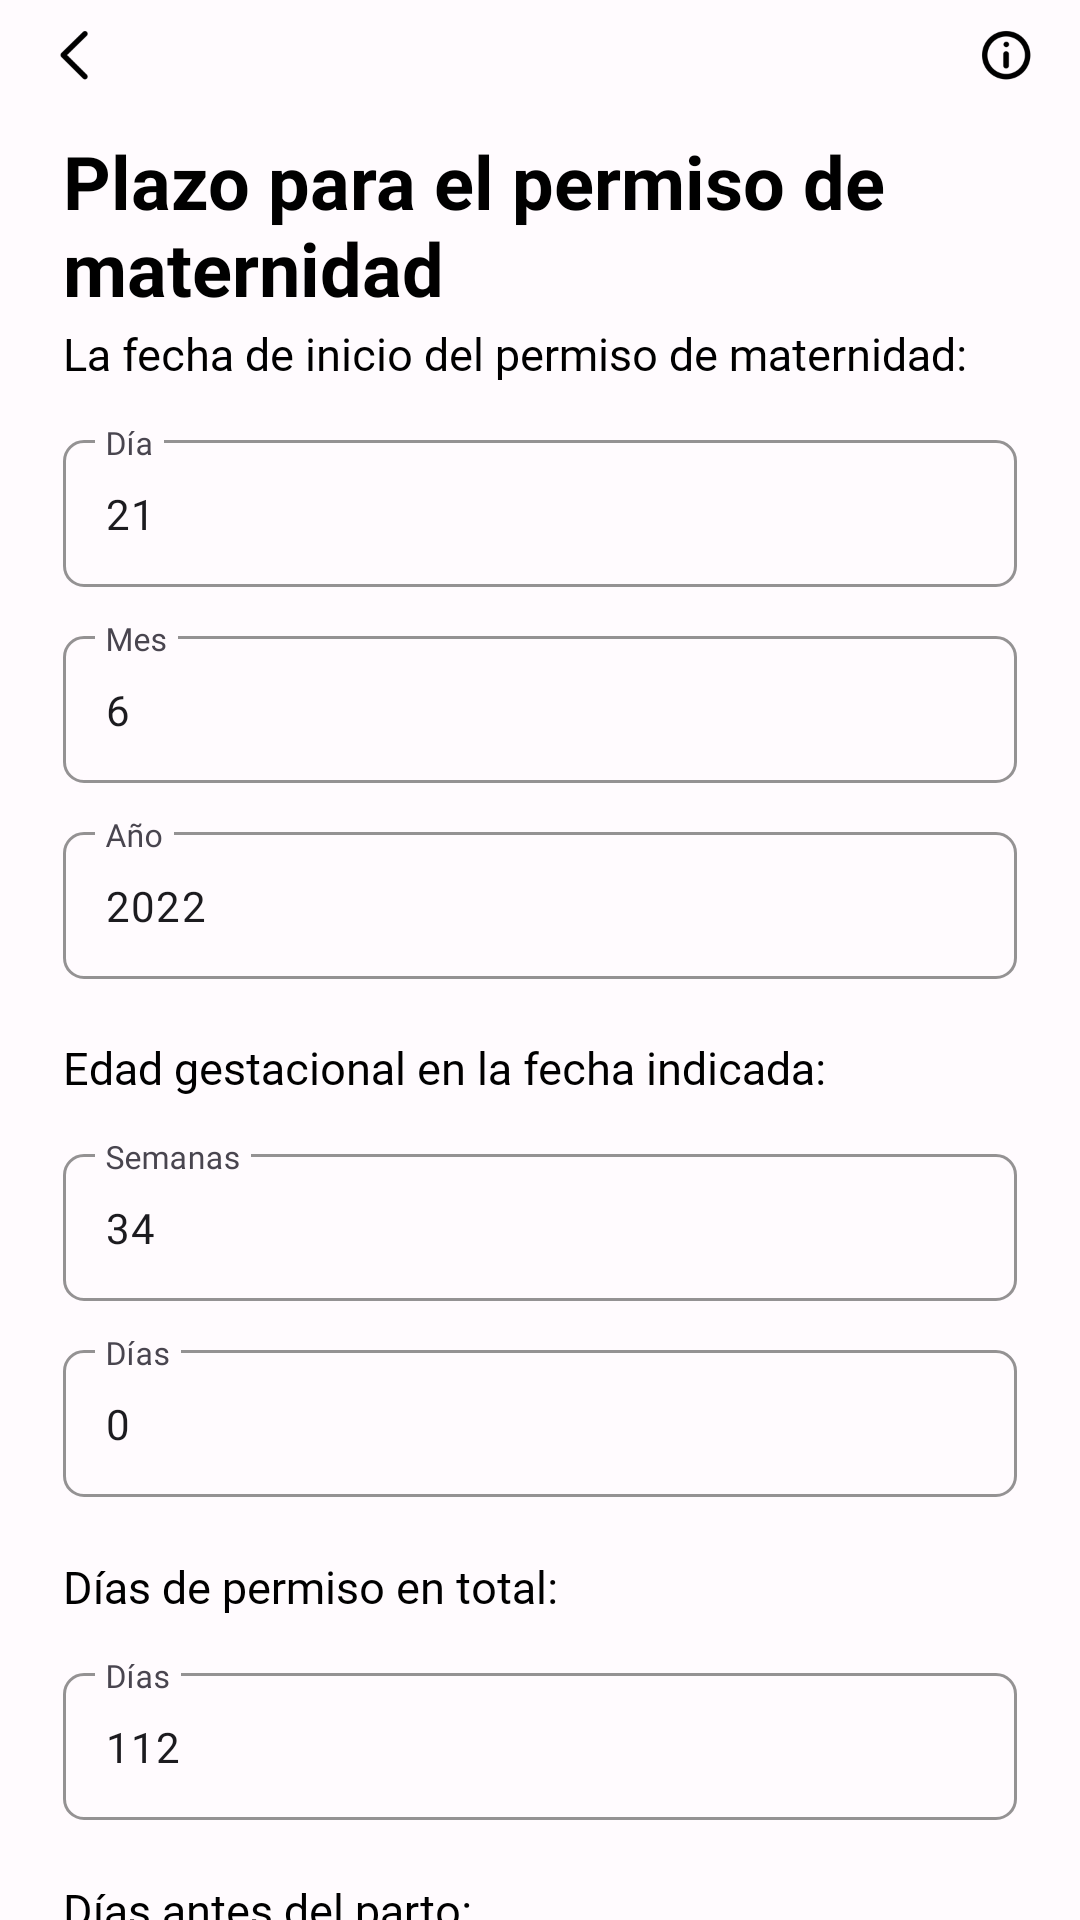Image resolution: width=1080 pixels, height=1920 pixels.
Task: Click the floating "Mes" field label
Action: [x=136, y=641]
